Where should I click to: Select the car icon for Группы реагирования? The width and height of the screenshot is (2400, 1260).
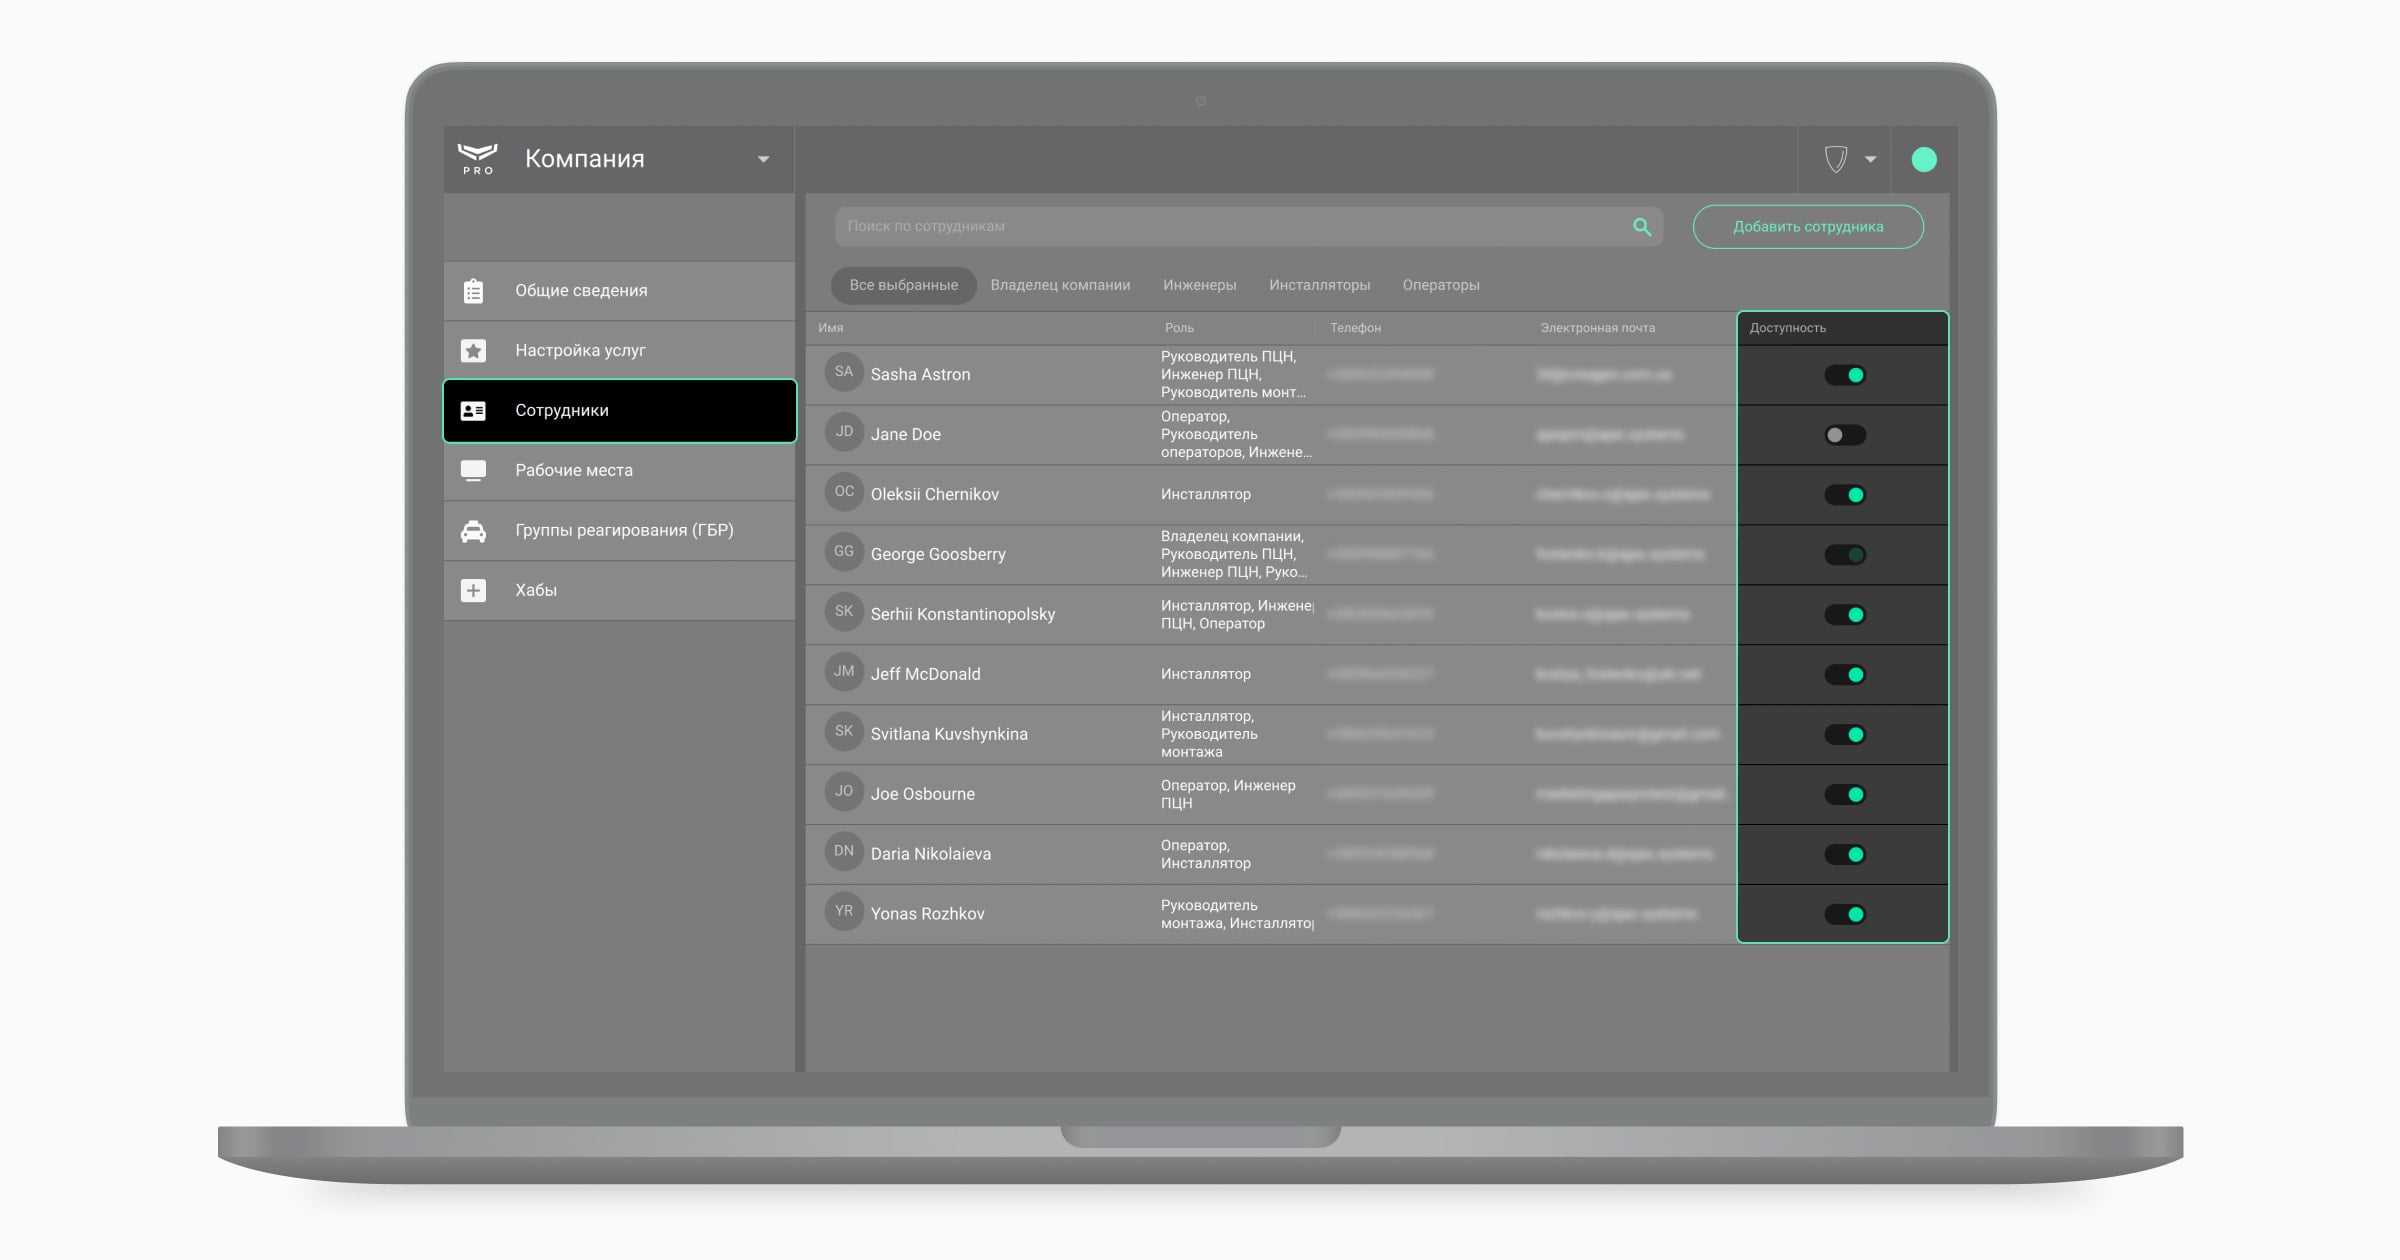[472, 530]
